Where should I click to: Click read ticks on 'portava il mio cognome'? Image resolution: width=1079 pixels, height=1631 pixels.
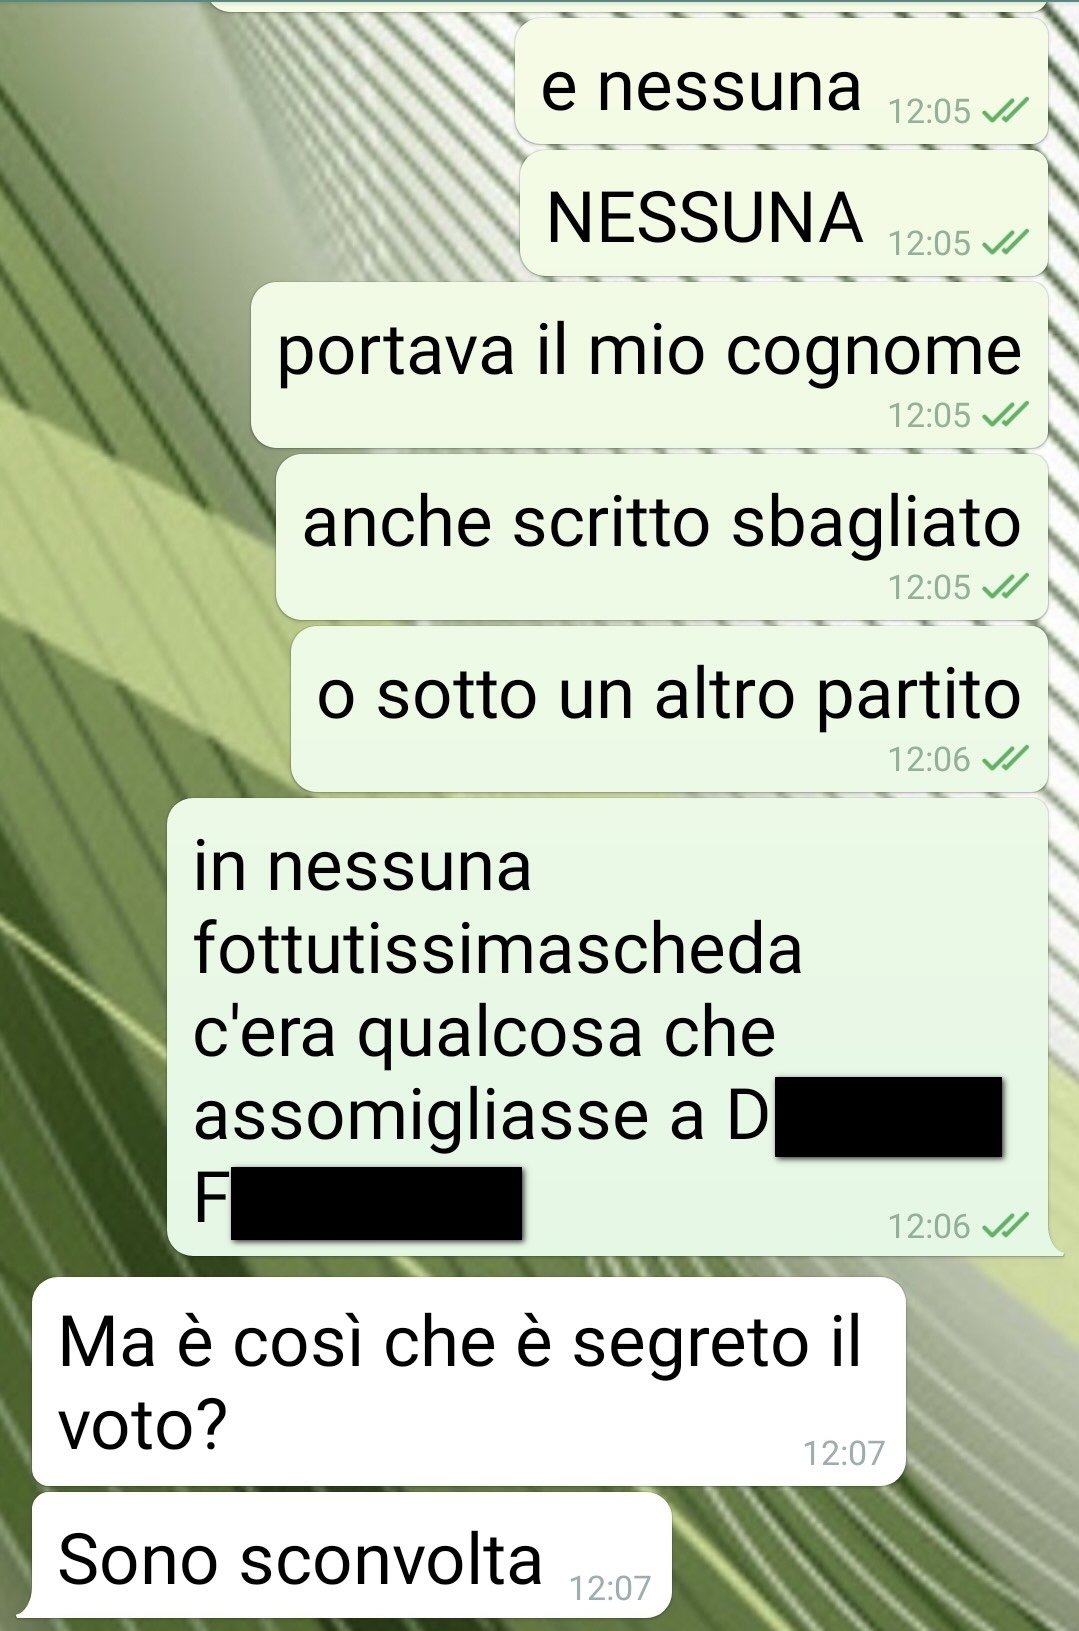click(1005, 415)
